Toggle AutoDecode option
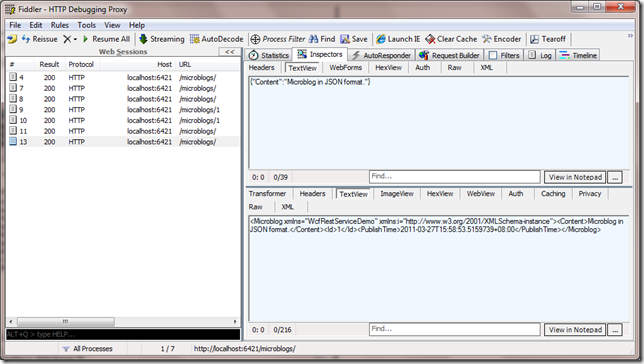Image resolution: width=644 pixels, height=364 pixels. click(x=216, y=39)
